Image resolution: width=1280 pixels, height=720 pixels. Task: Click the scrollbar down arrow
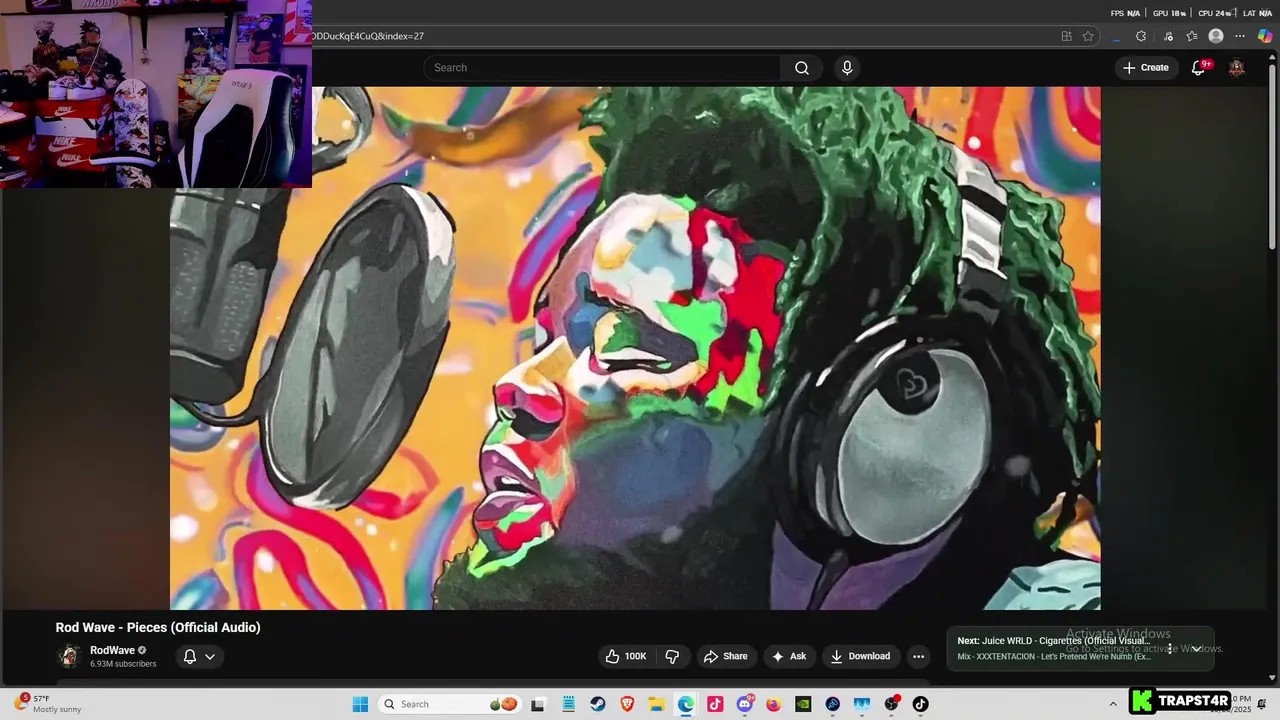click(x=1272, y=679)
